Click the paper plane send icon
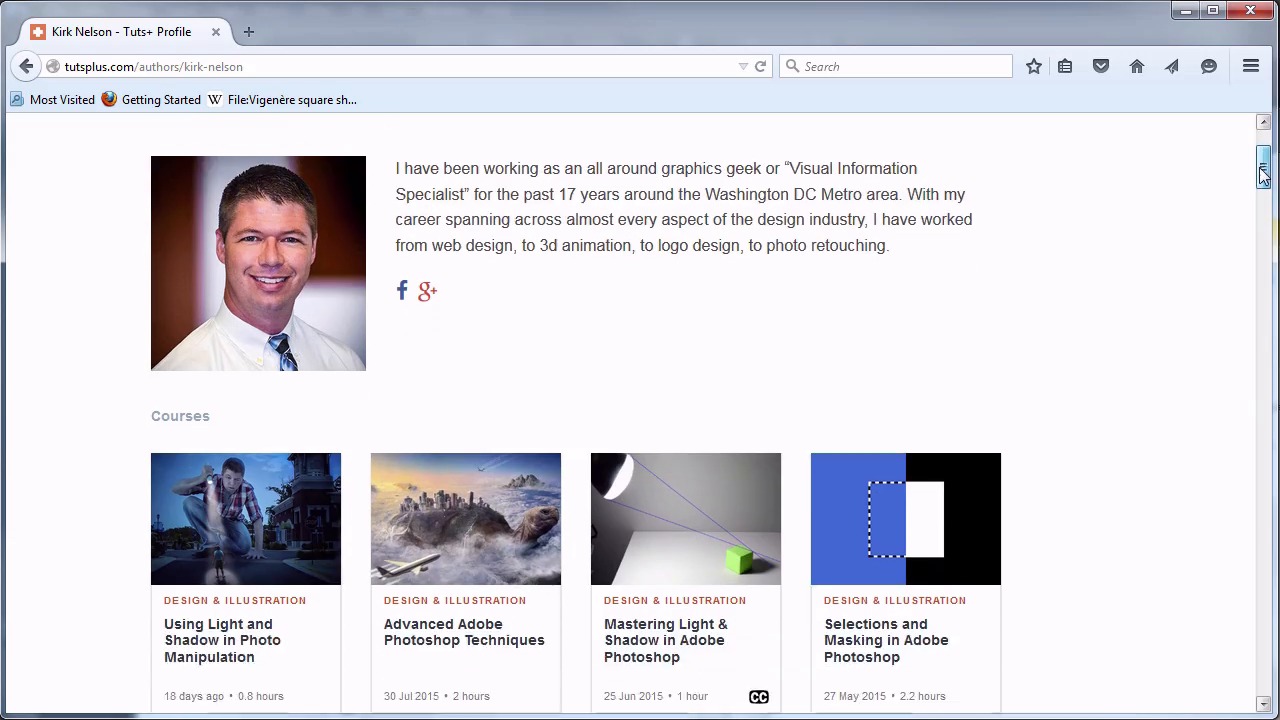 point(1172,66)
